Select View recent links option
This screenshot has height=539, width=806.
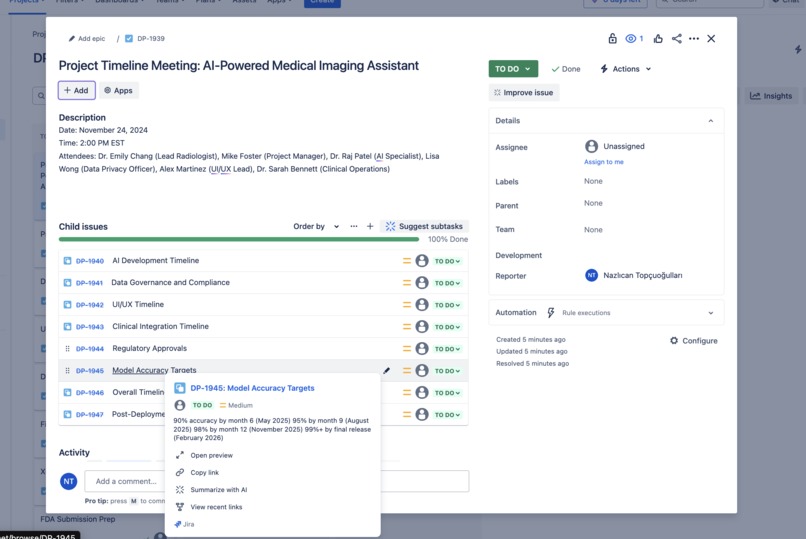216,507
